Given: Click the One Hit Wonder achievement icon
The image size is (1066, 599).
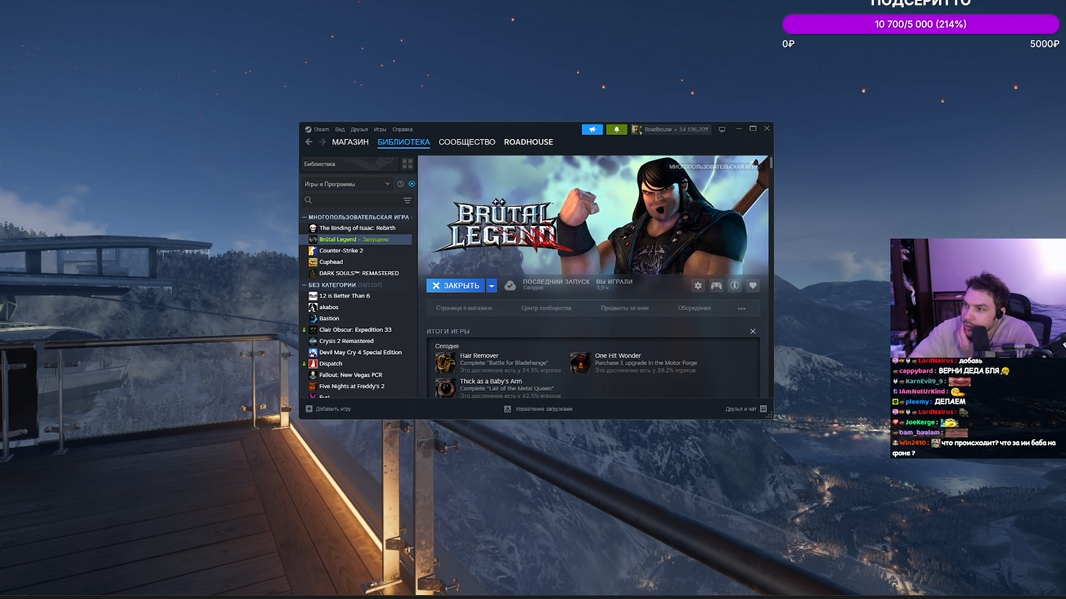Looking at the screenshot, I should click(x=580, y=362).
